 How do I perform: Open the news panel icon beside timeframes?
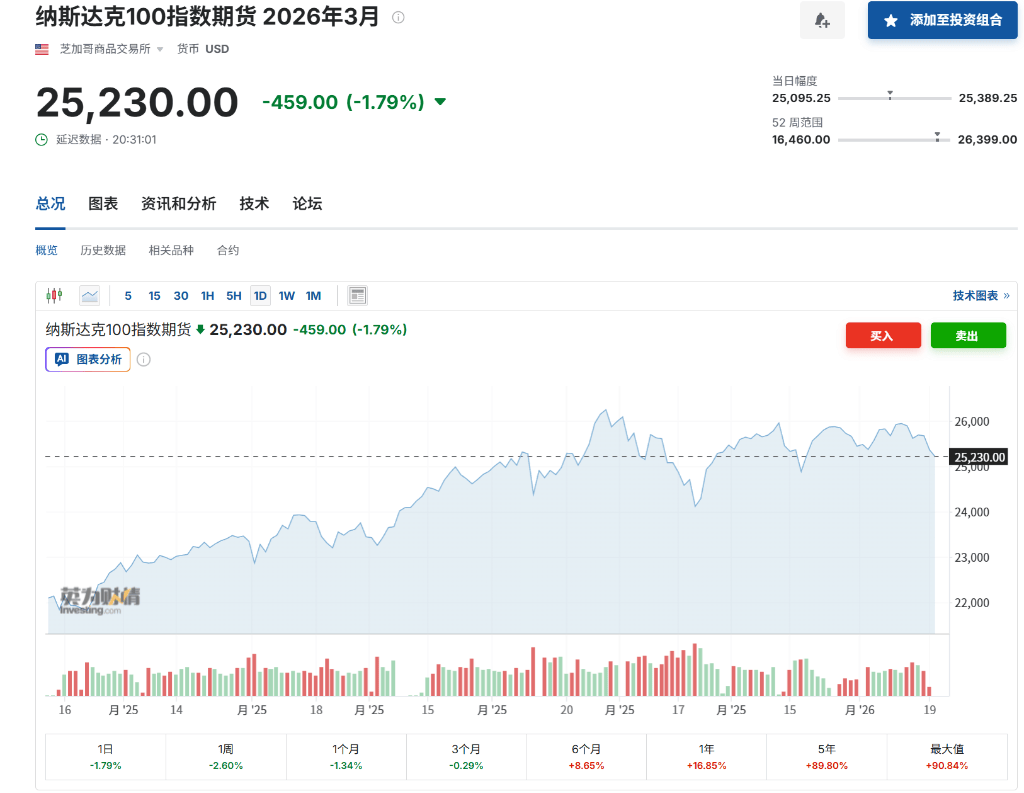tap(357, 295)
